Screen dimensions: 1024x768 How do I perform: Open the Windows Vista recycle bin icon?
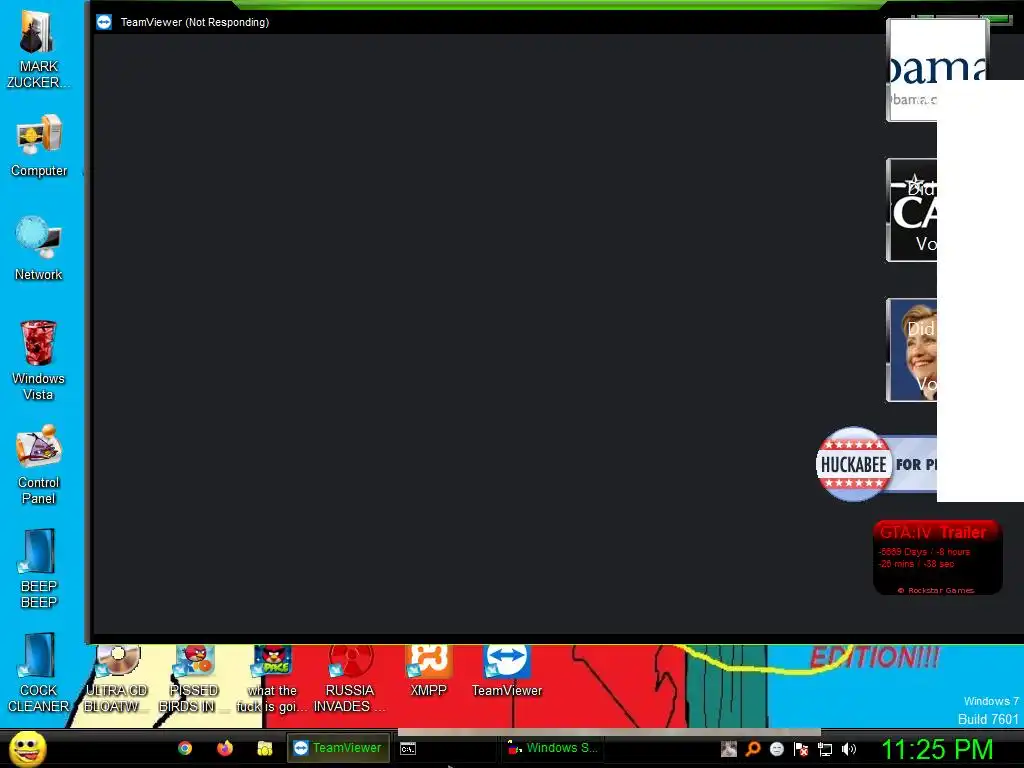coord(38,360)
